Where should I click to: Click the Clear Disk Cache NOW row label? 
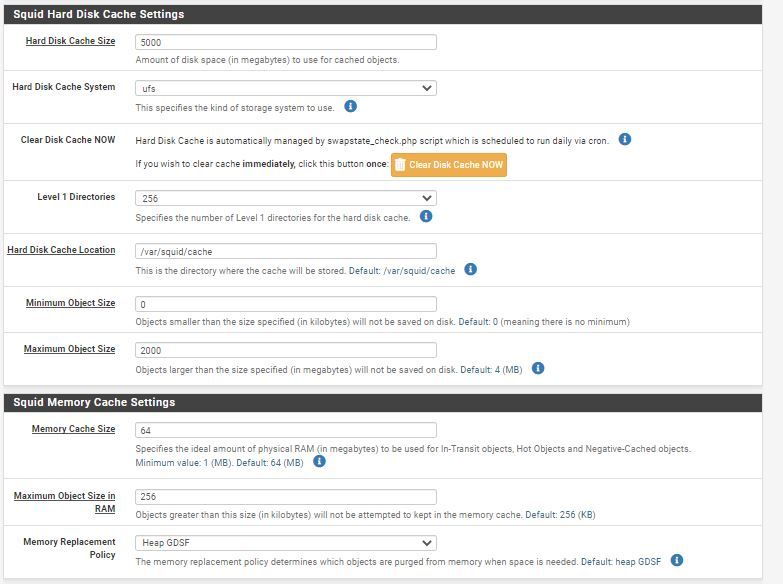pos(68,140)
